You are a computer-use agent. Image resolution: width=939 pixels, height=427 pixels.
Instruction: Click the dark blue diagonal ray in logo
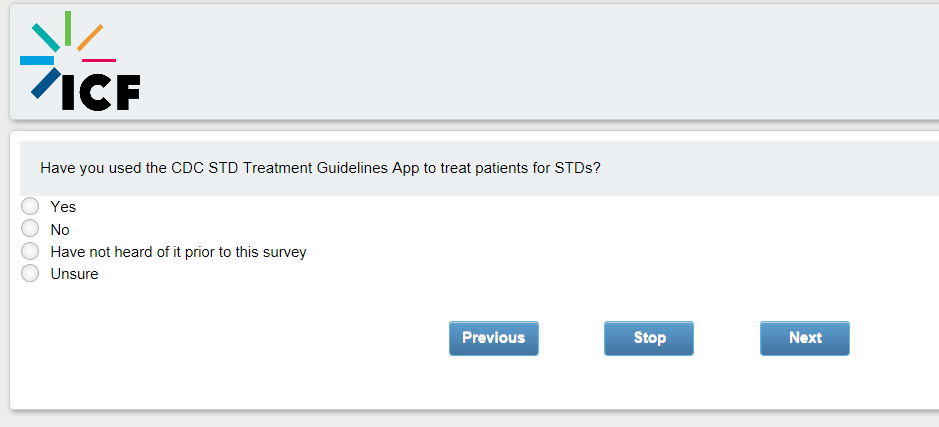click(45, 83)
